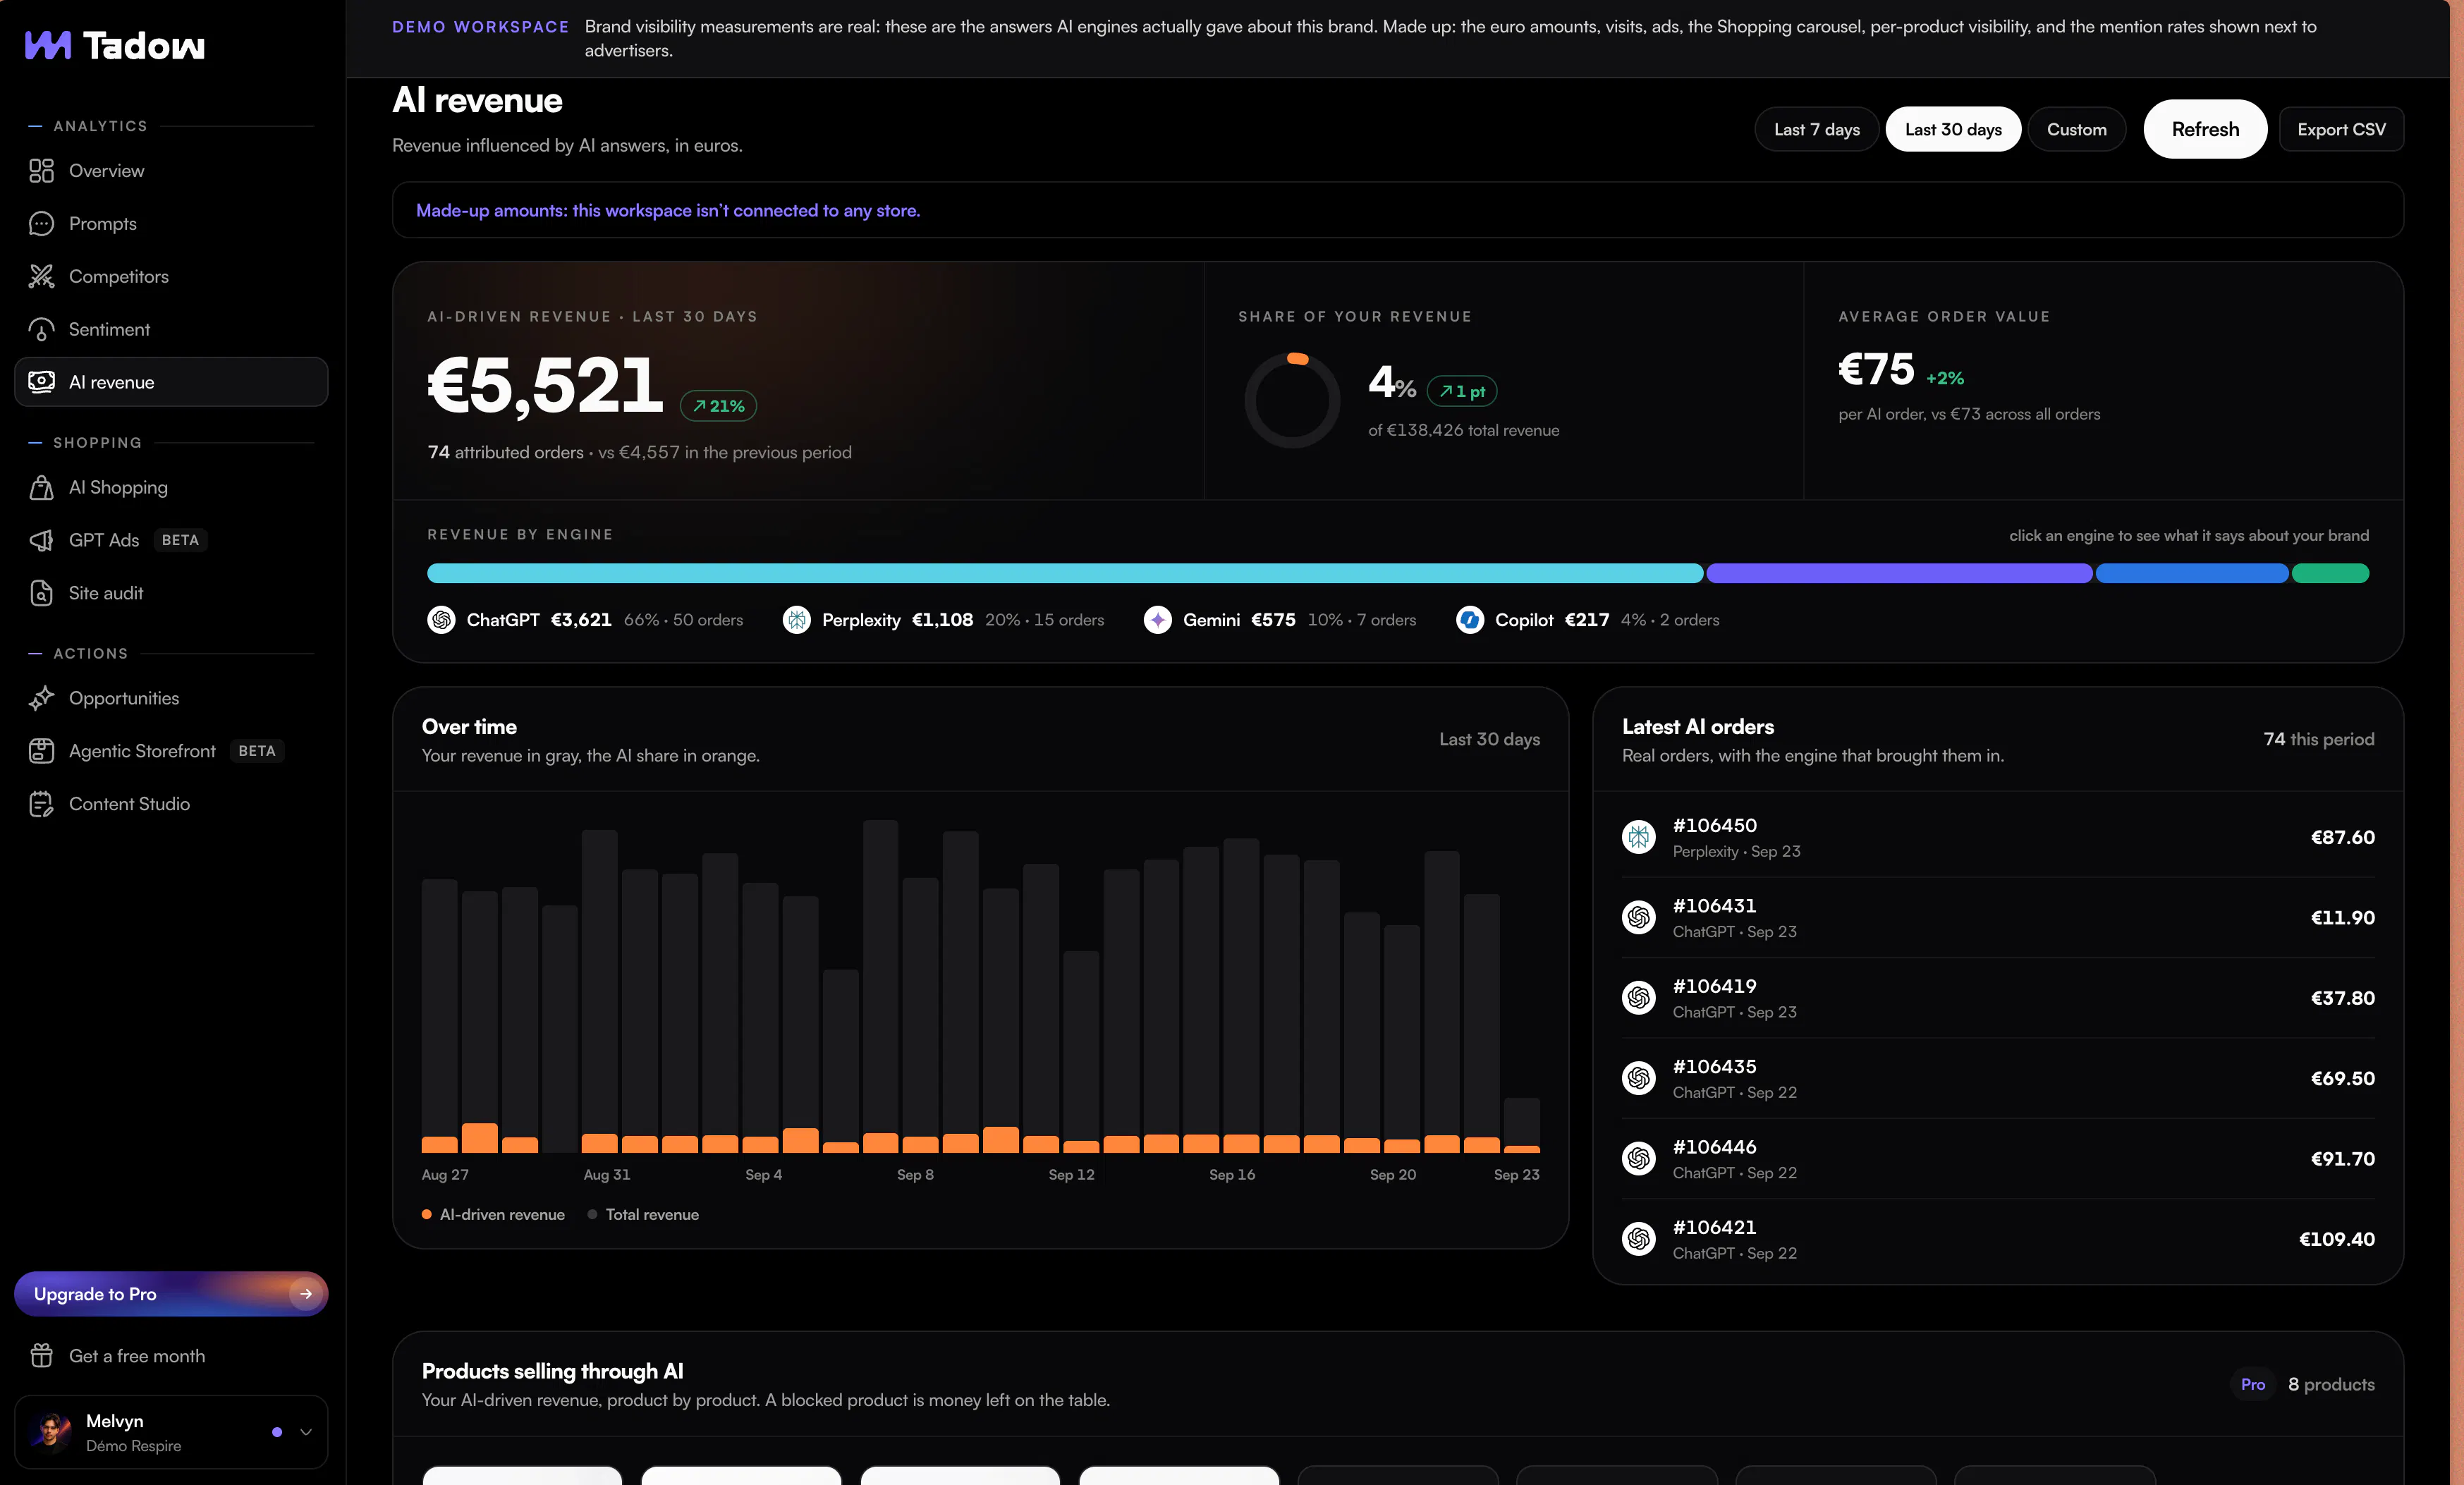This screenshot has height=1485, width=2464.
Task: Click the Tadow logo
Action: click(114, 45)
